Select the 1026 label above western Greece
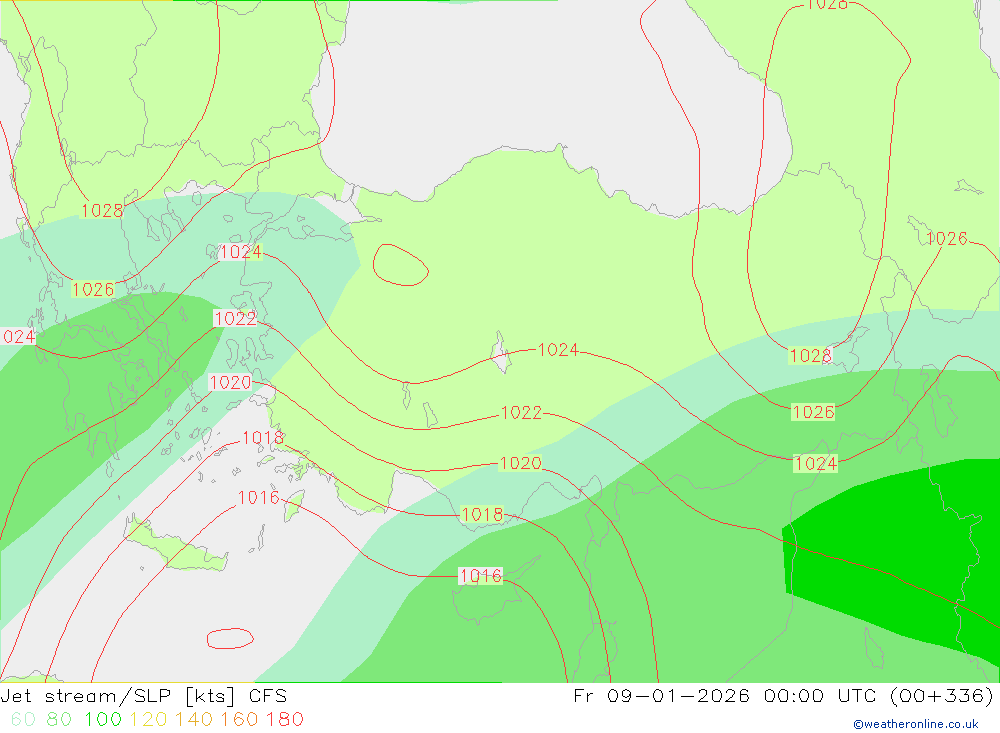Viewport: 1000px width, 733px height. 93,289
